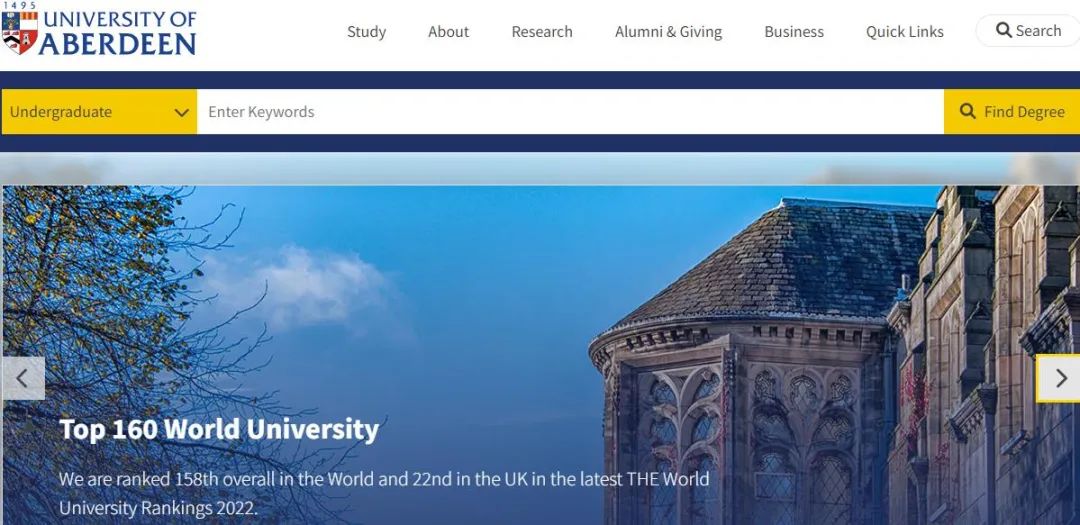Open the Study menu
Image resolution: width=1080 pixels, height=525 pixels.
pyautogui.click(x=366, y=32)
